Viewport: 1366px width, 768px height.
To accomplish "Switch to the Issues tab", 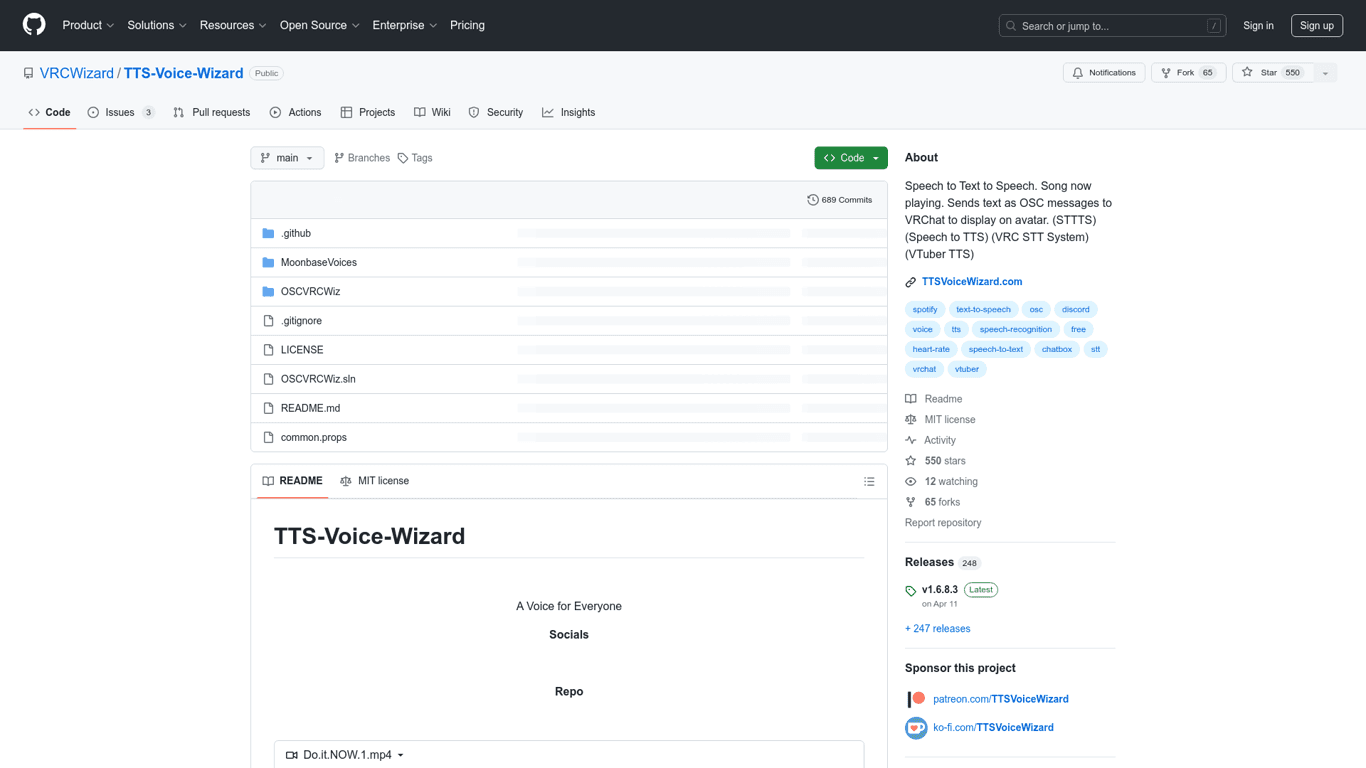I will click(121, 113).
